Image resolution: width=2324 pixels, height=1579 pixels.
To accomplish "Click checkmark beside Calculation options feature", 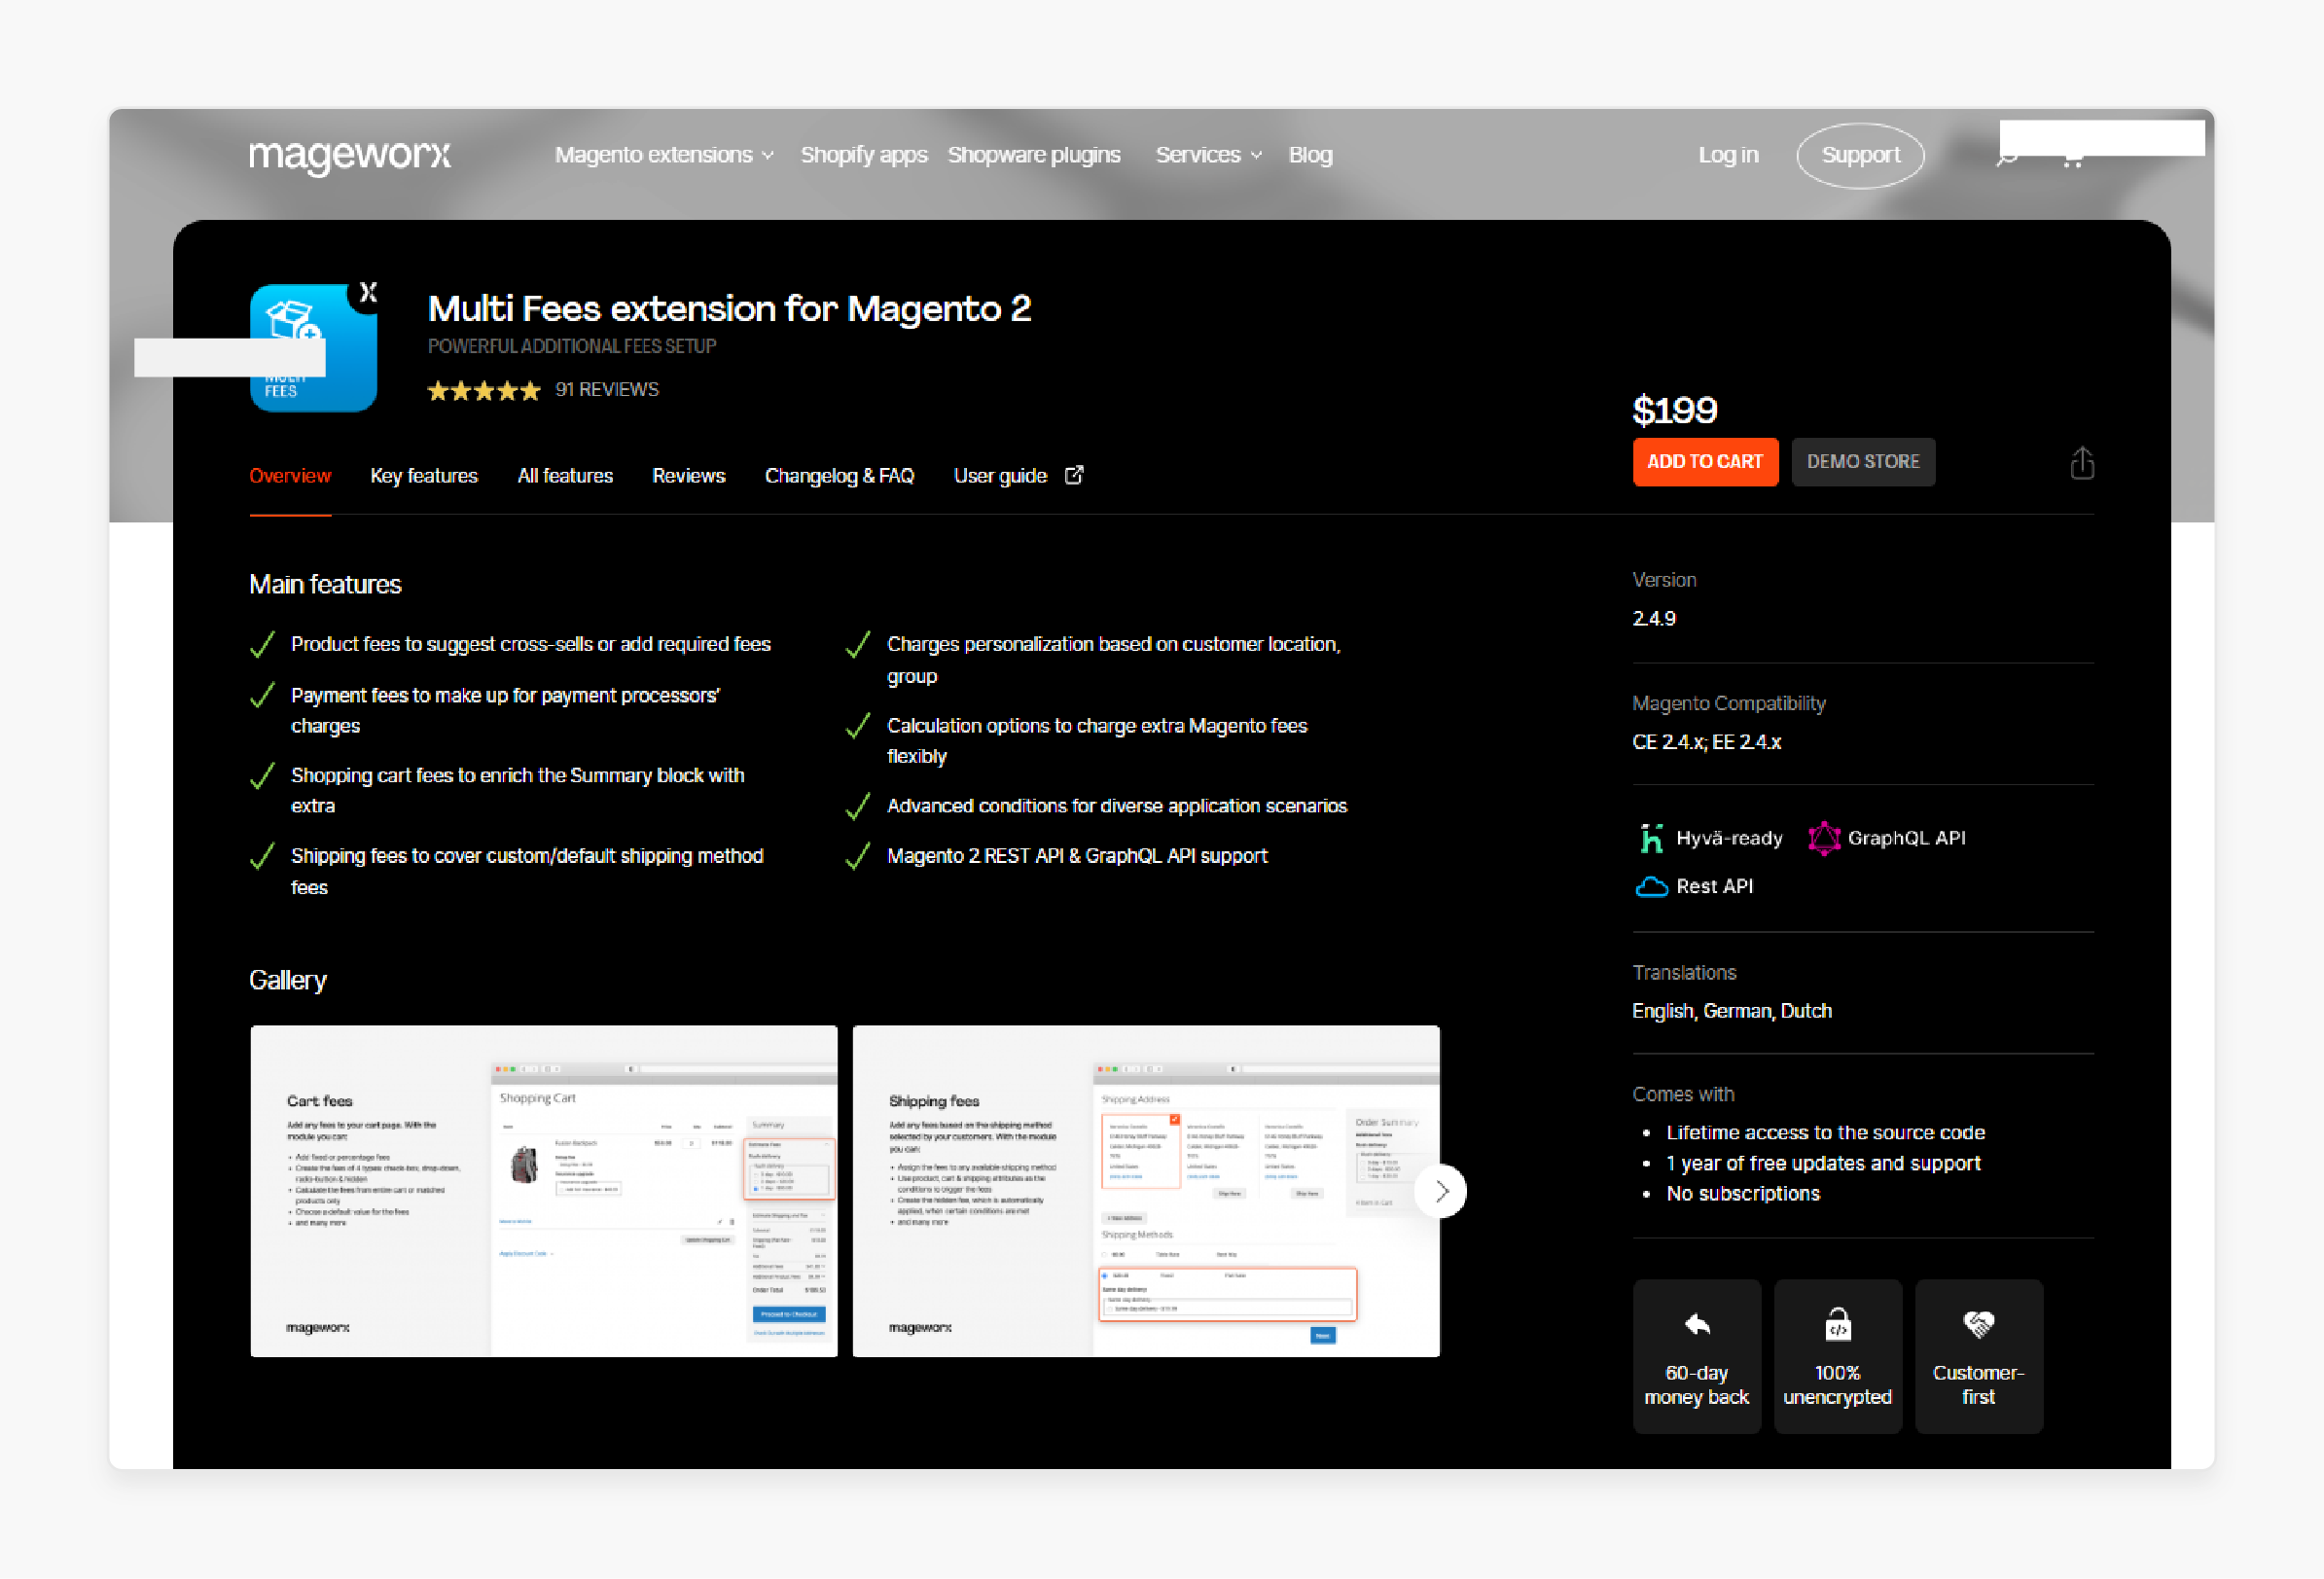I will point(858,726).
